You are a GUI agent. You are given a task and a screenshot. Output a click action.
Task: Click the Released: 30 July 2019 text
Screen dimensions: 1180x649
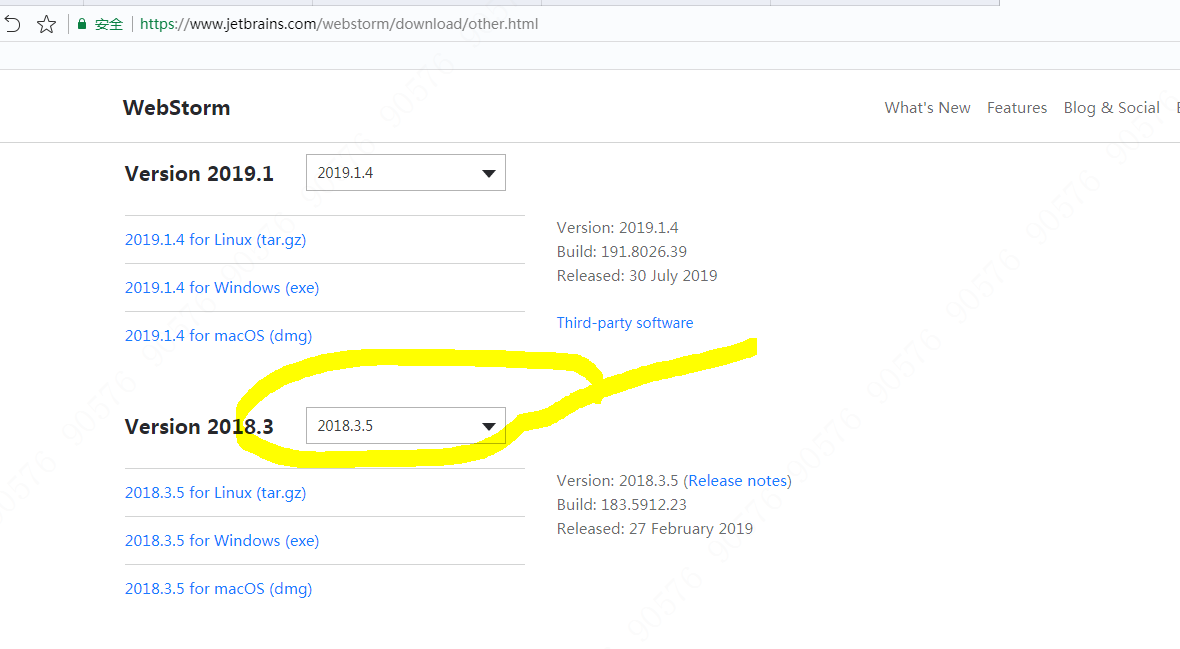click(x=637, y=276)
